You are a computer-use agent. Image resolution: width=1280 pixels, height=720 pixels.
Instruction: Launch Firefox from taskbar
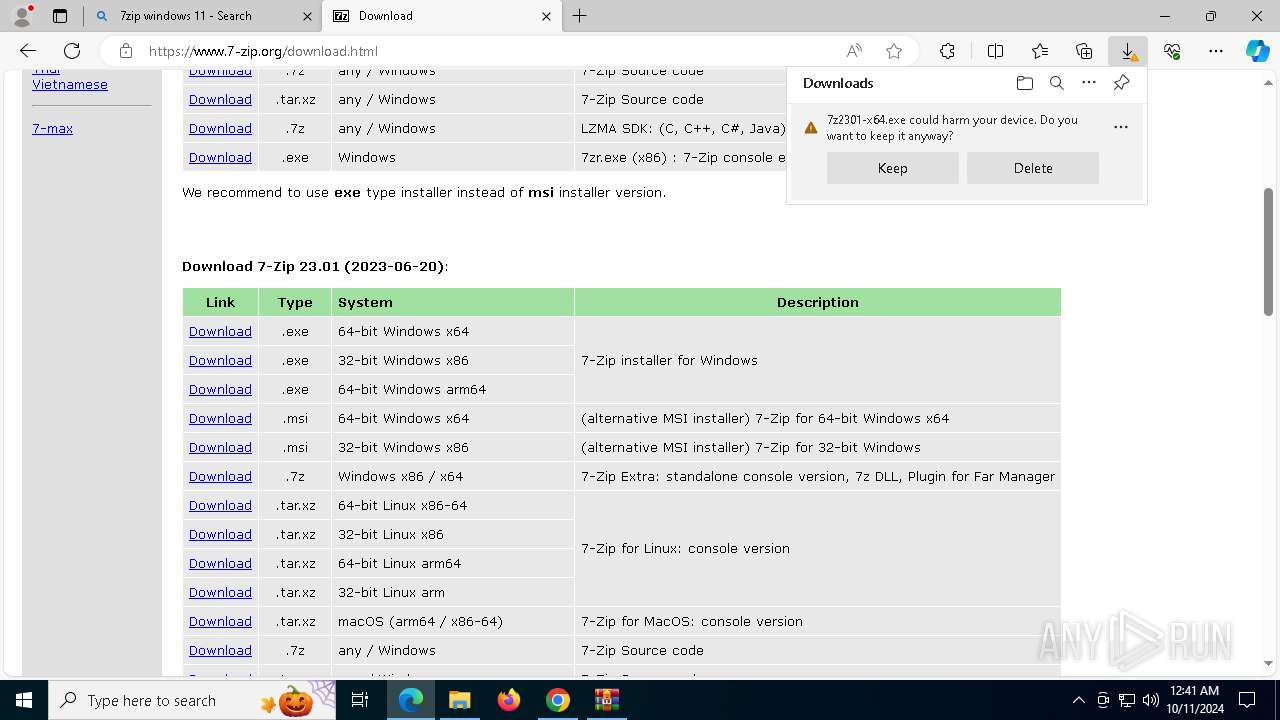pyautogui.click(x=509, y=700)
